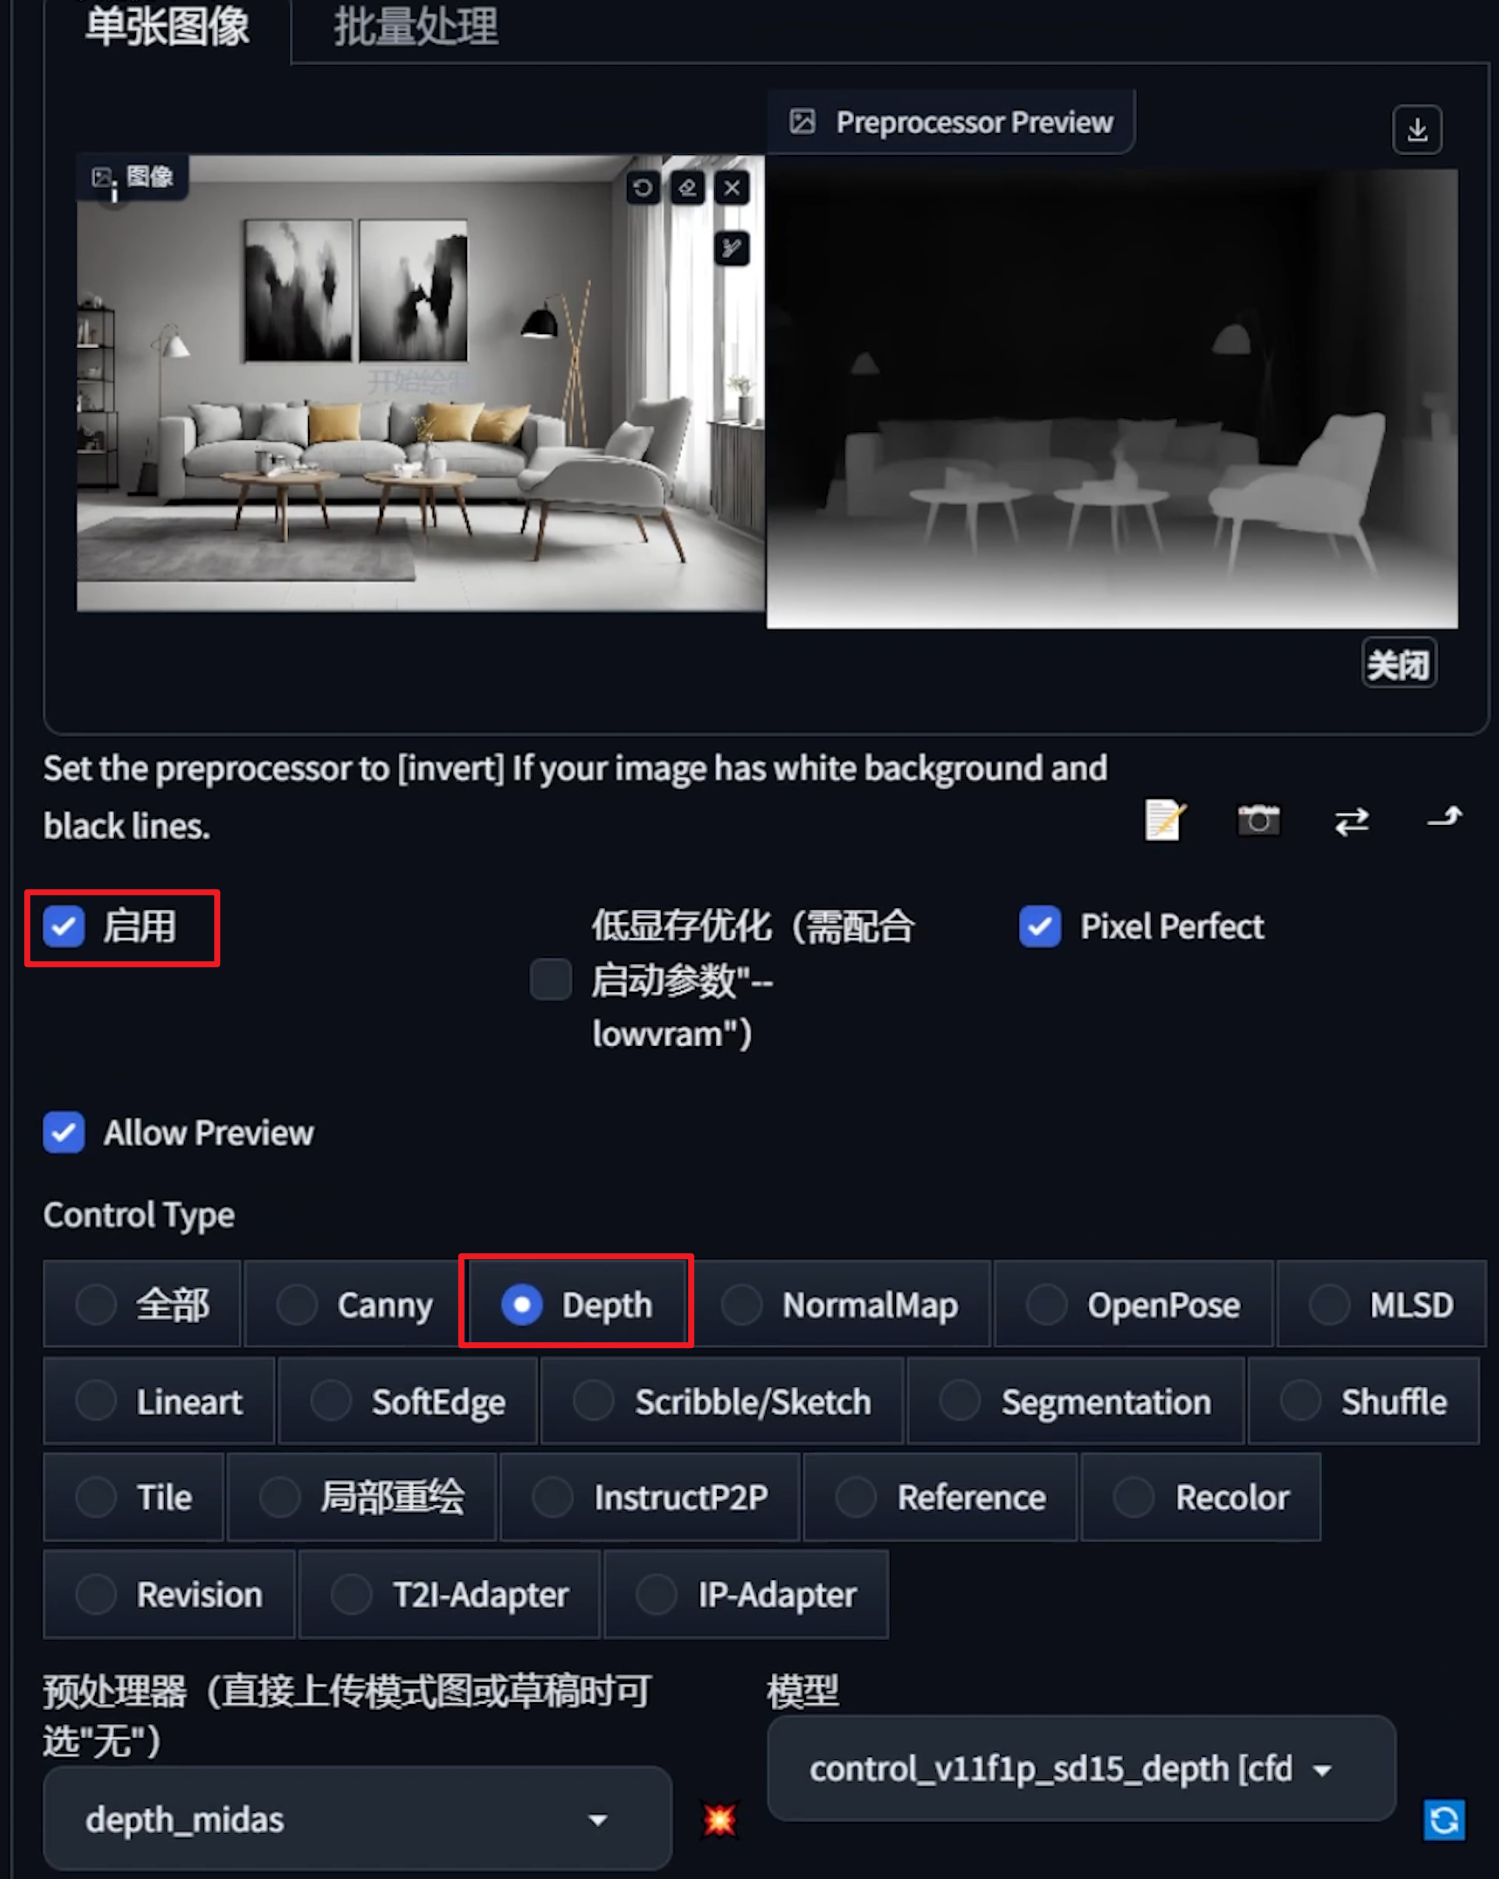Image resolution: width=1499 pixels, height=1879 pixels.
Task: Enable the 低显存优化 lowvram checkbox
Action: 551,979
